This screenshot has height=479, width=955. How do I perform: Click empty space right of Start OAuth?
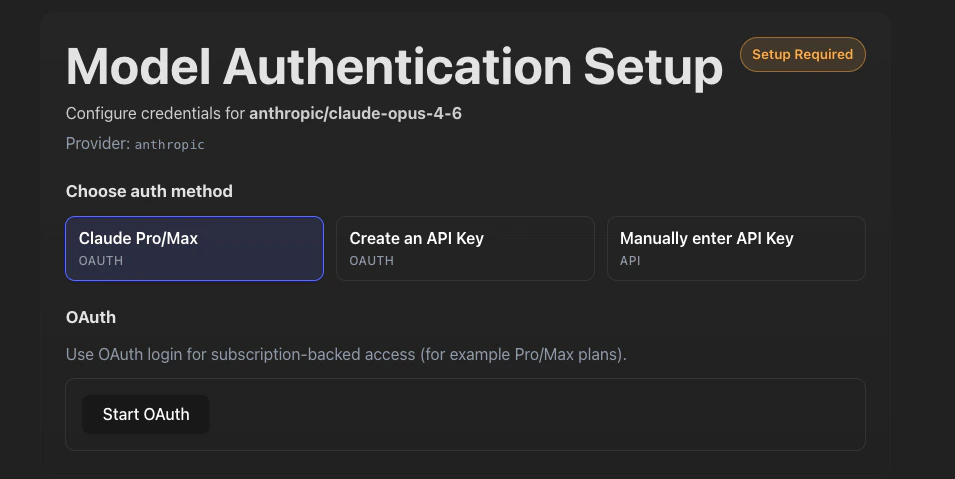click(x=530, y=414)
